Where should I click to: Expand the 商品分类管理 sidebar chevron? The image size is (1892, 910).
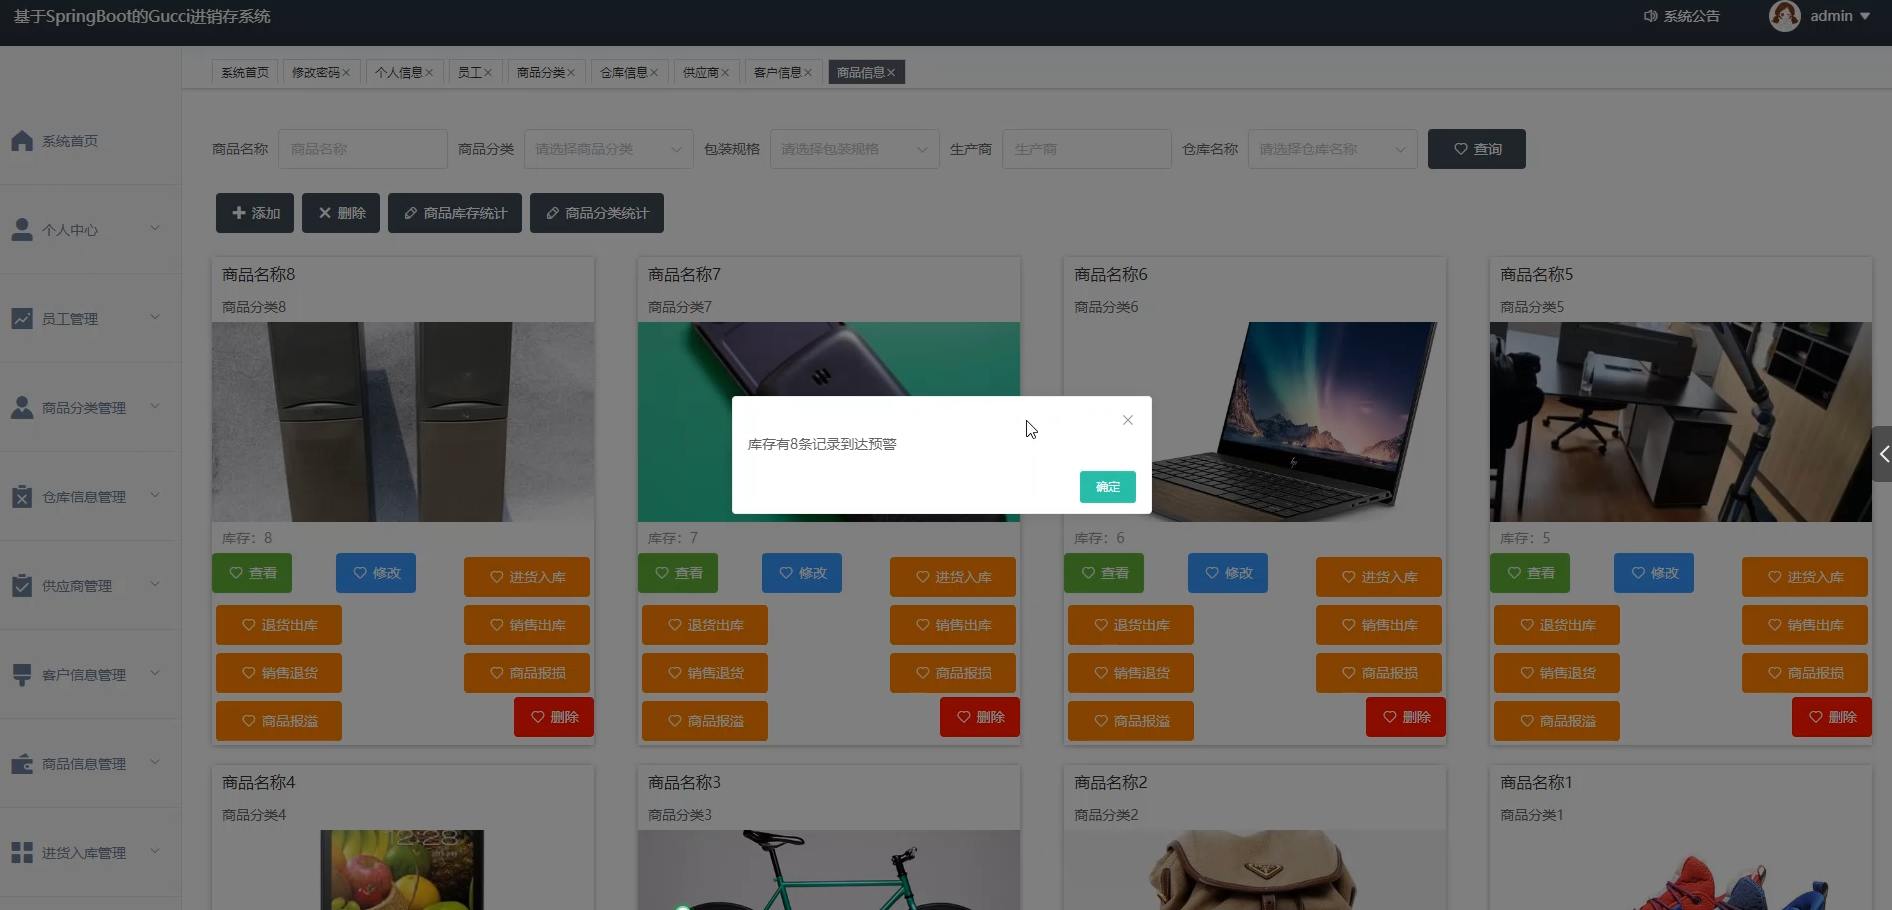(155, 407)
